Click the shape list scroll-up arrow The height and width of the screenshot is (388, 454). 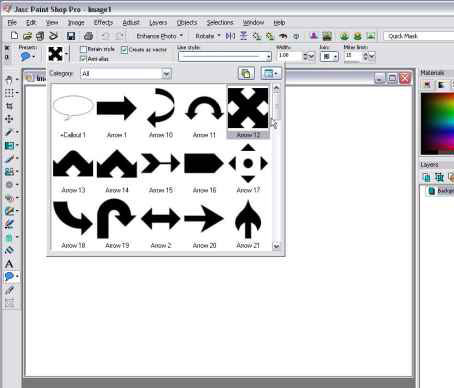click(276, 88)
